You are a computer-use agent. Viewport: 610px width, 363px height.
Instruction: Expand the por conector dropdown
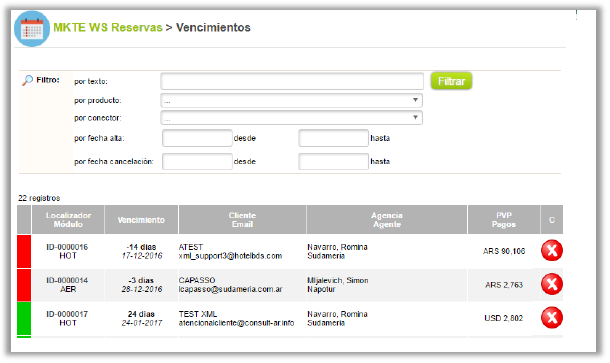pyautogui.click(x=291, y=117)
